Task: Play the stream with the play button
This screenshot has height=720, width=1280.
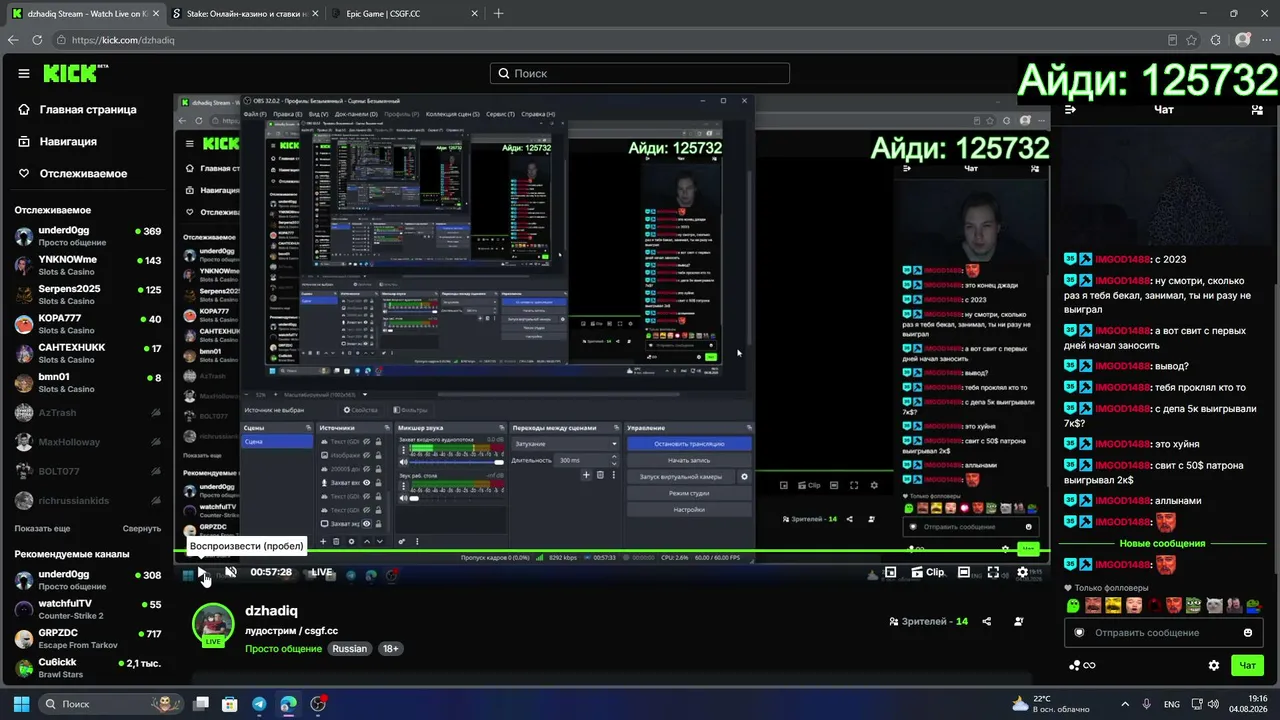Action: click(201, 573)
